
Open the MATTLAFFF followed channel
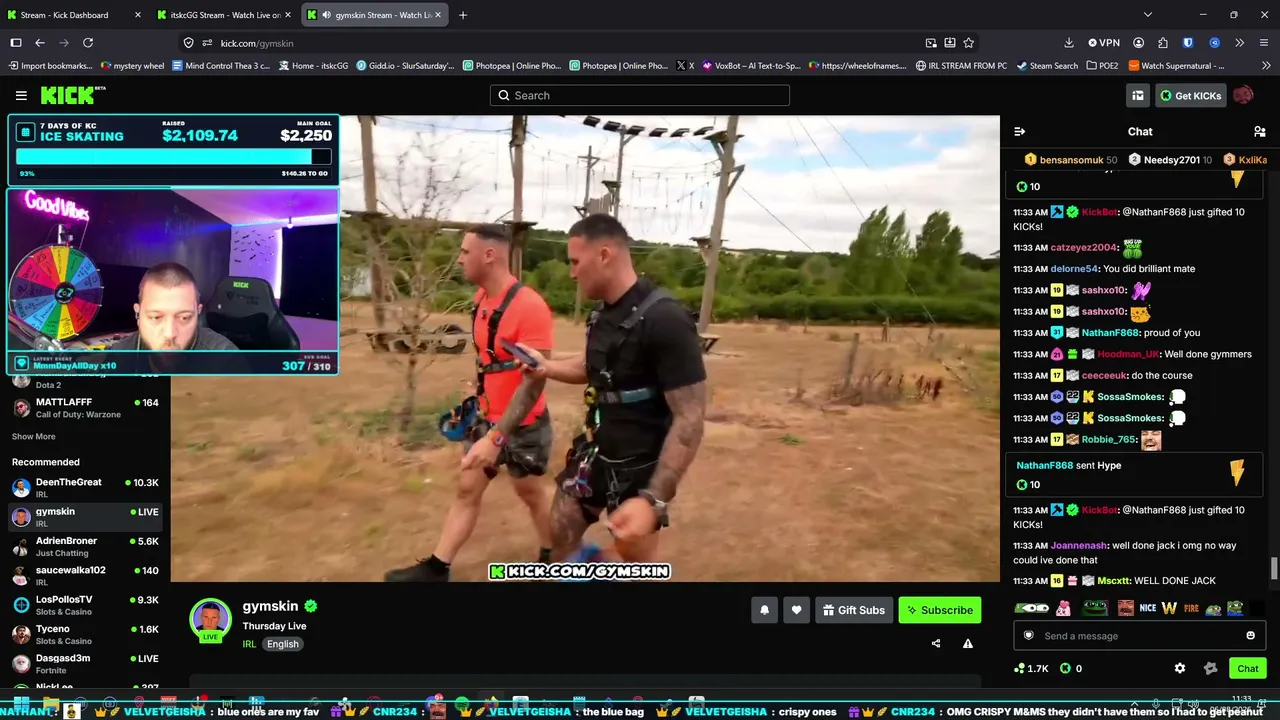point(85,408)
